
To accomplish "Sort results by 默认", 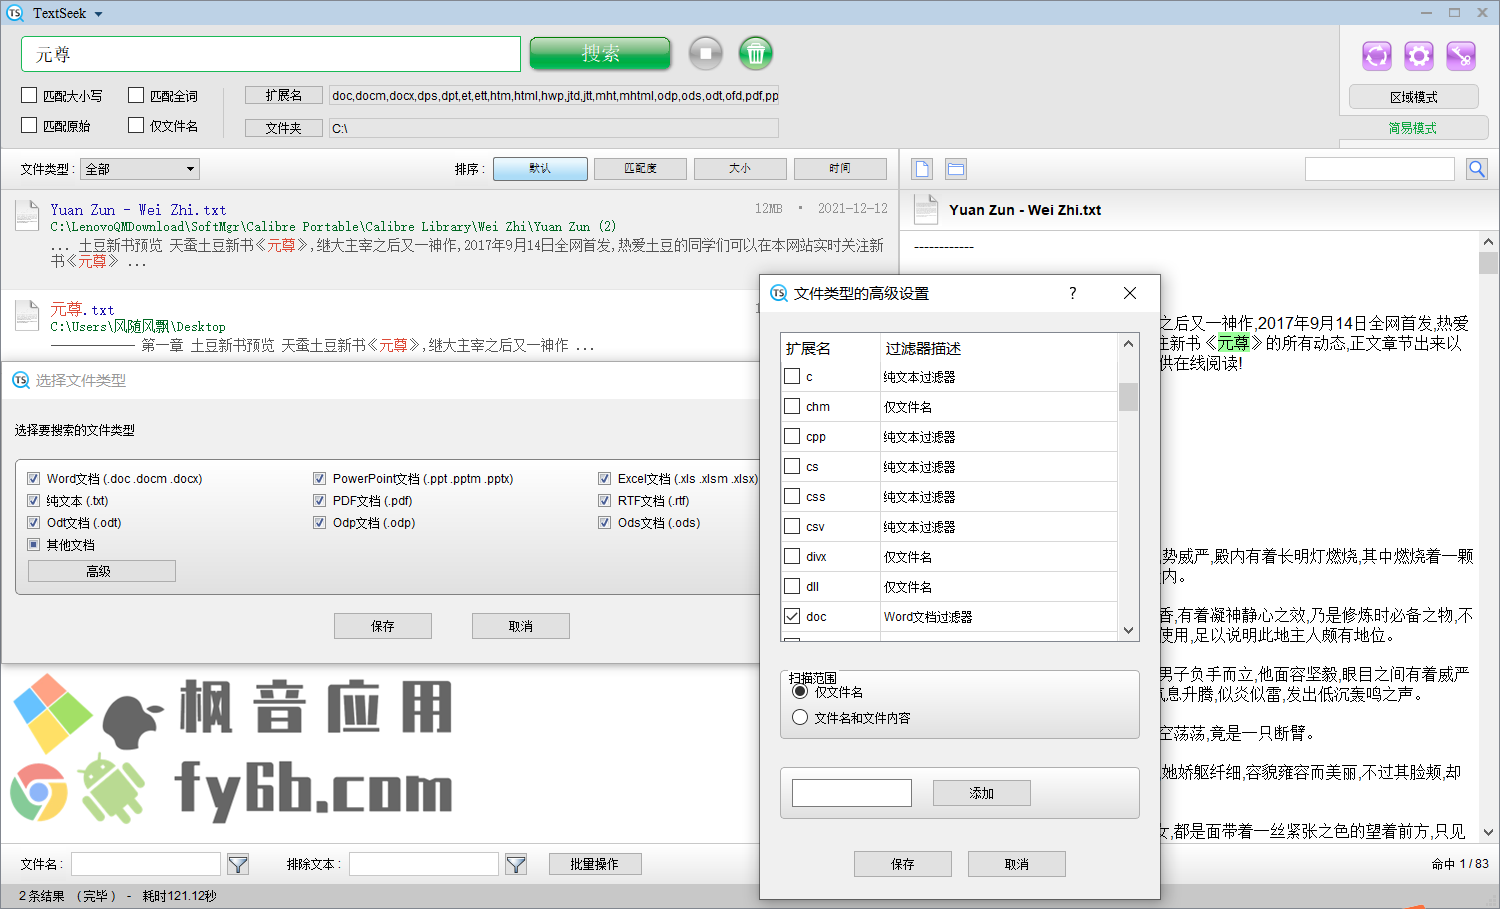I will tap(540, 169).
